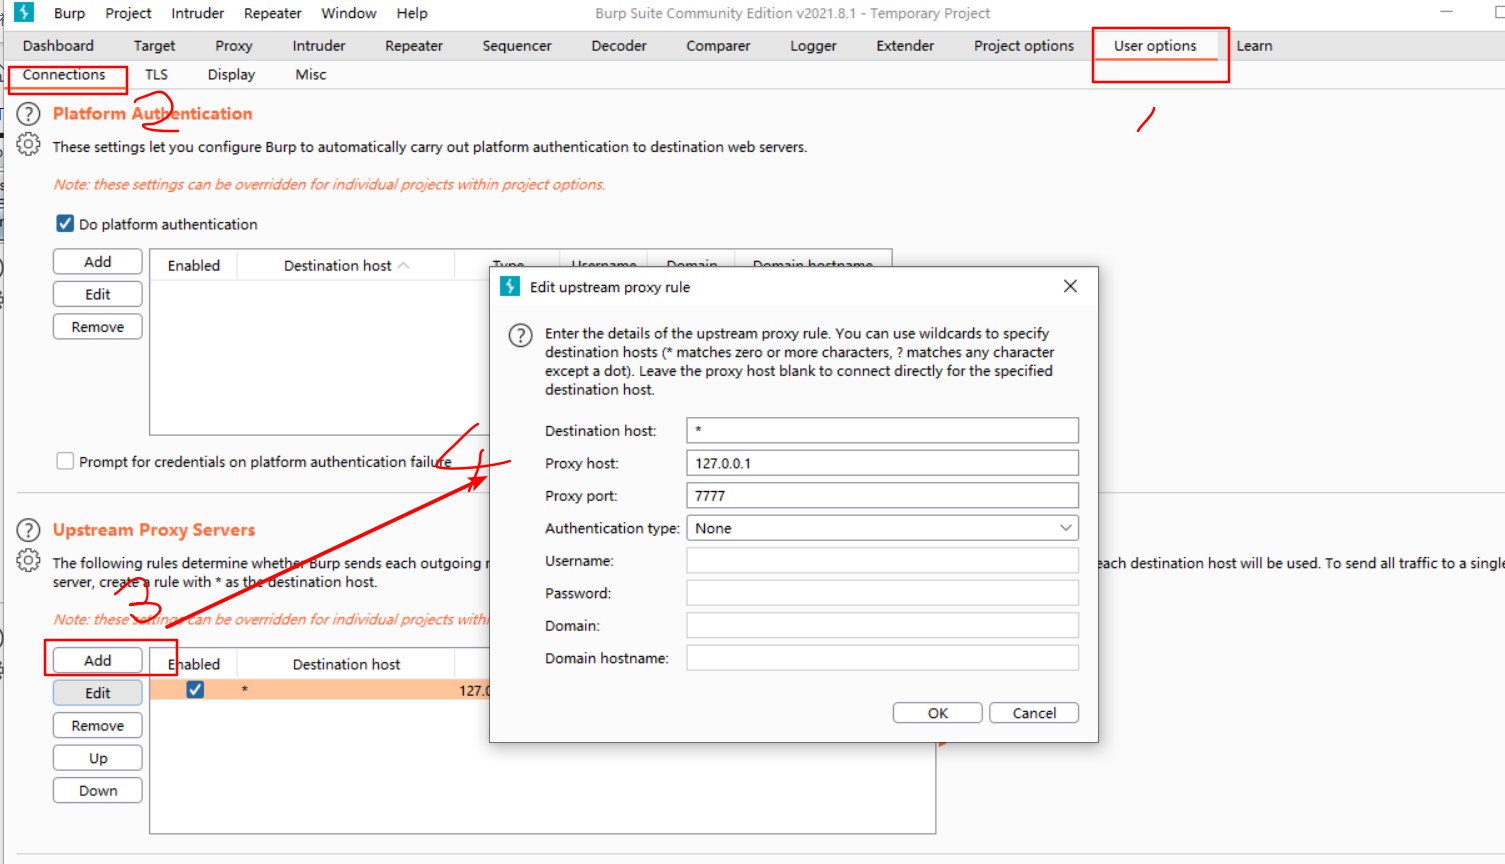
Task: Confirm the proxy rule with OK
Action: 937,713
